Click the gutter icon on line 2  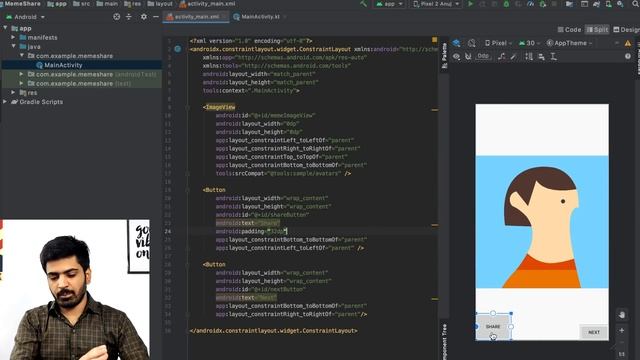coord(178,49)
